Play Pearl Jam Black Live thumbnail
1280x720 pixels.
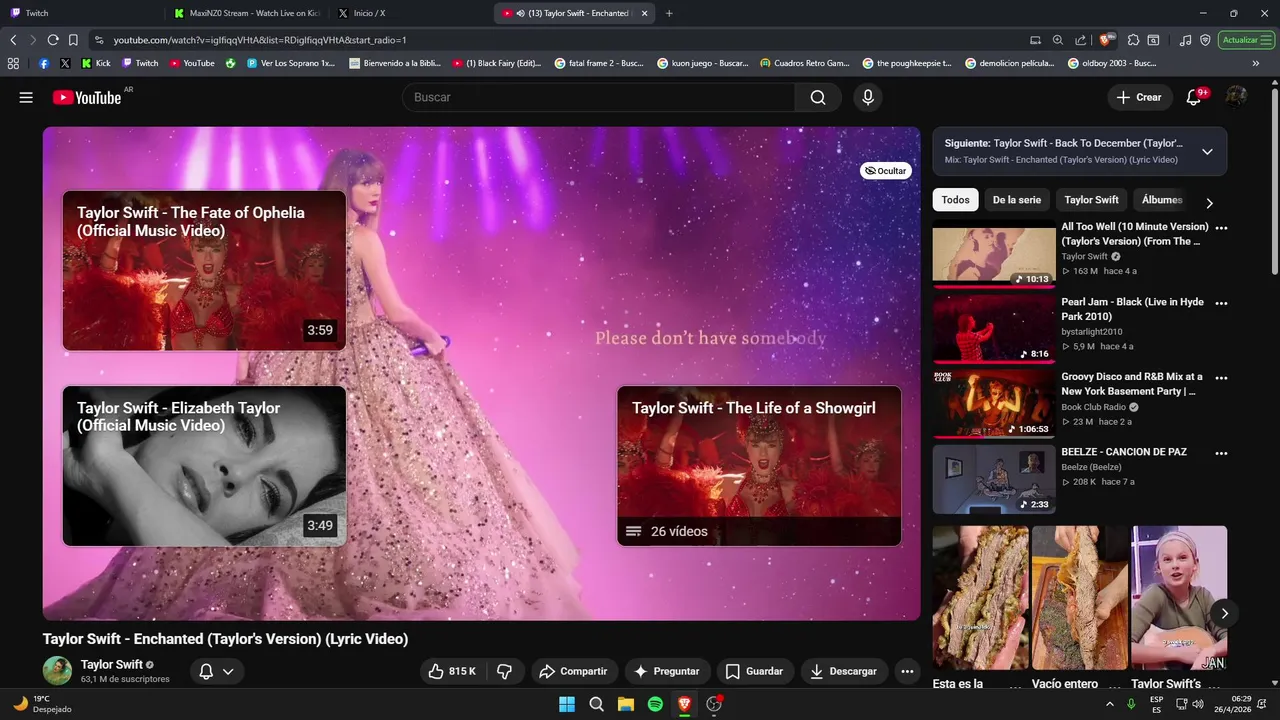click(994, 329)
